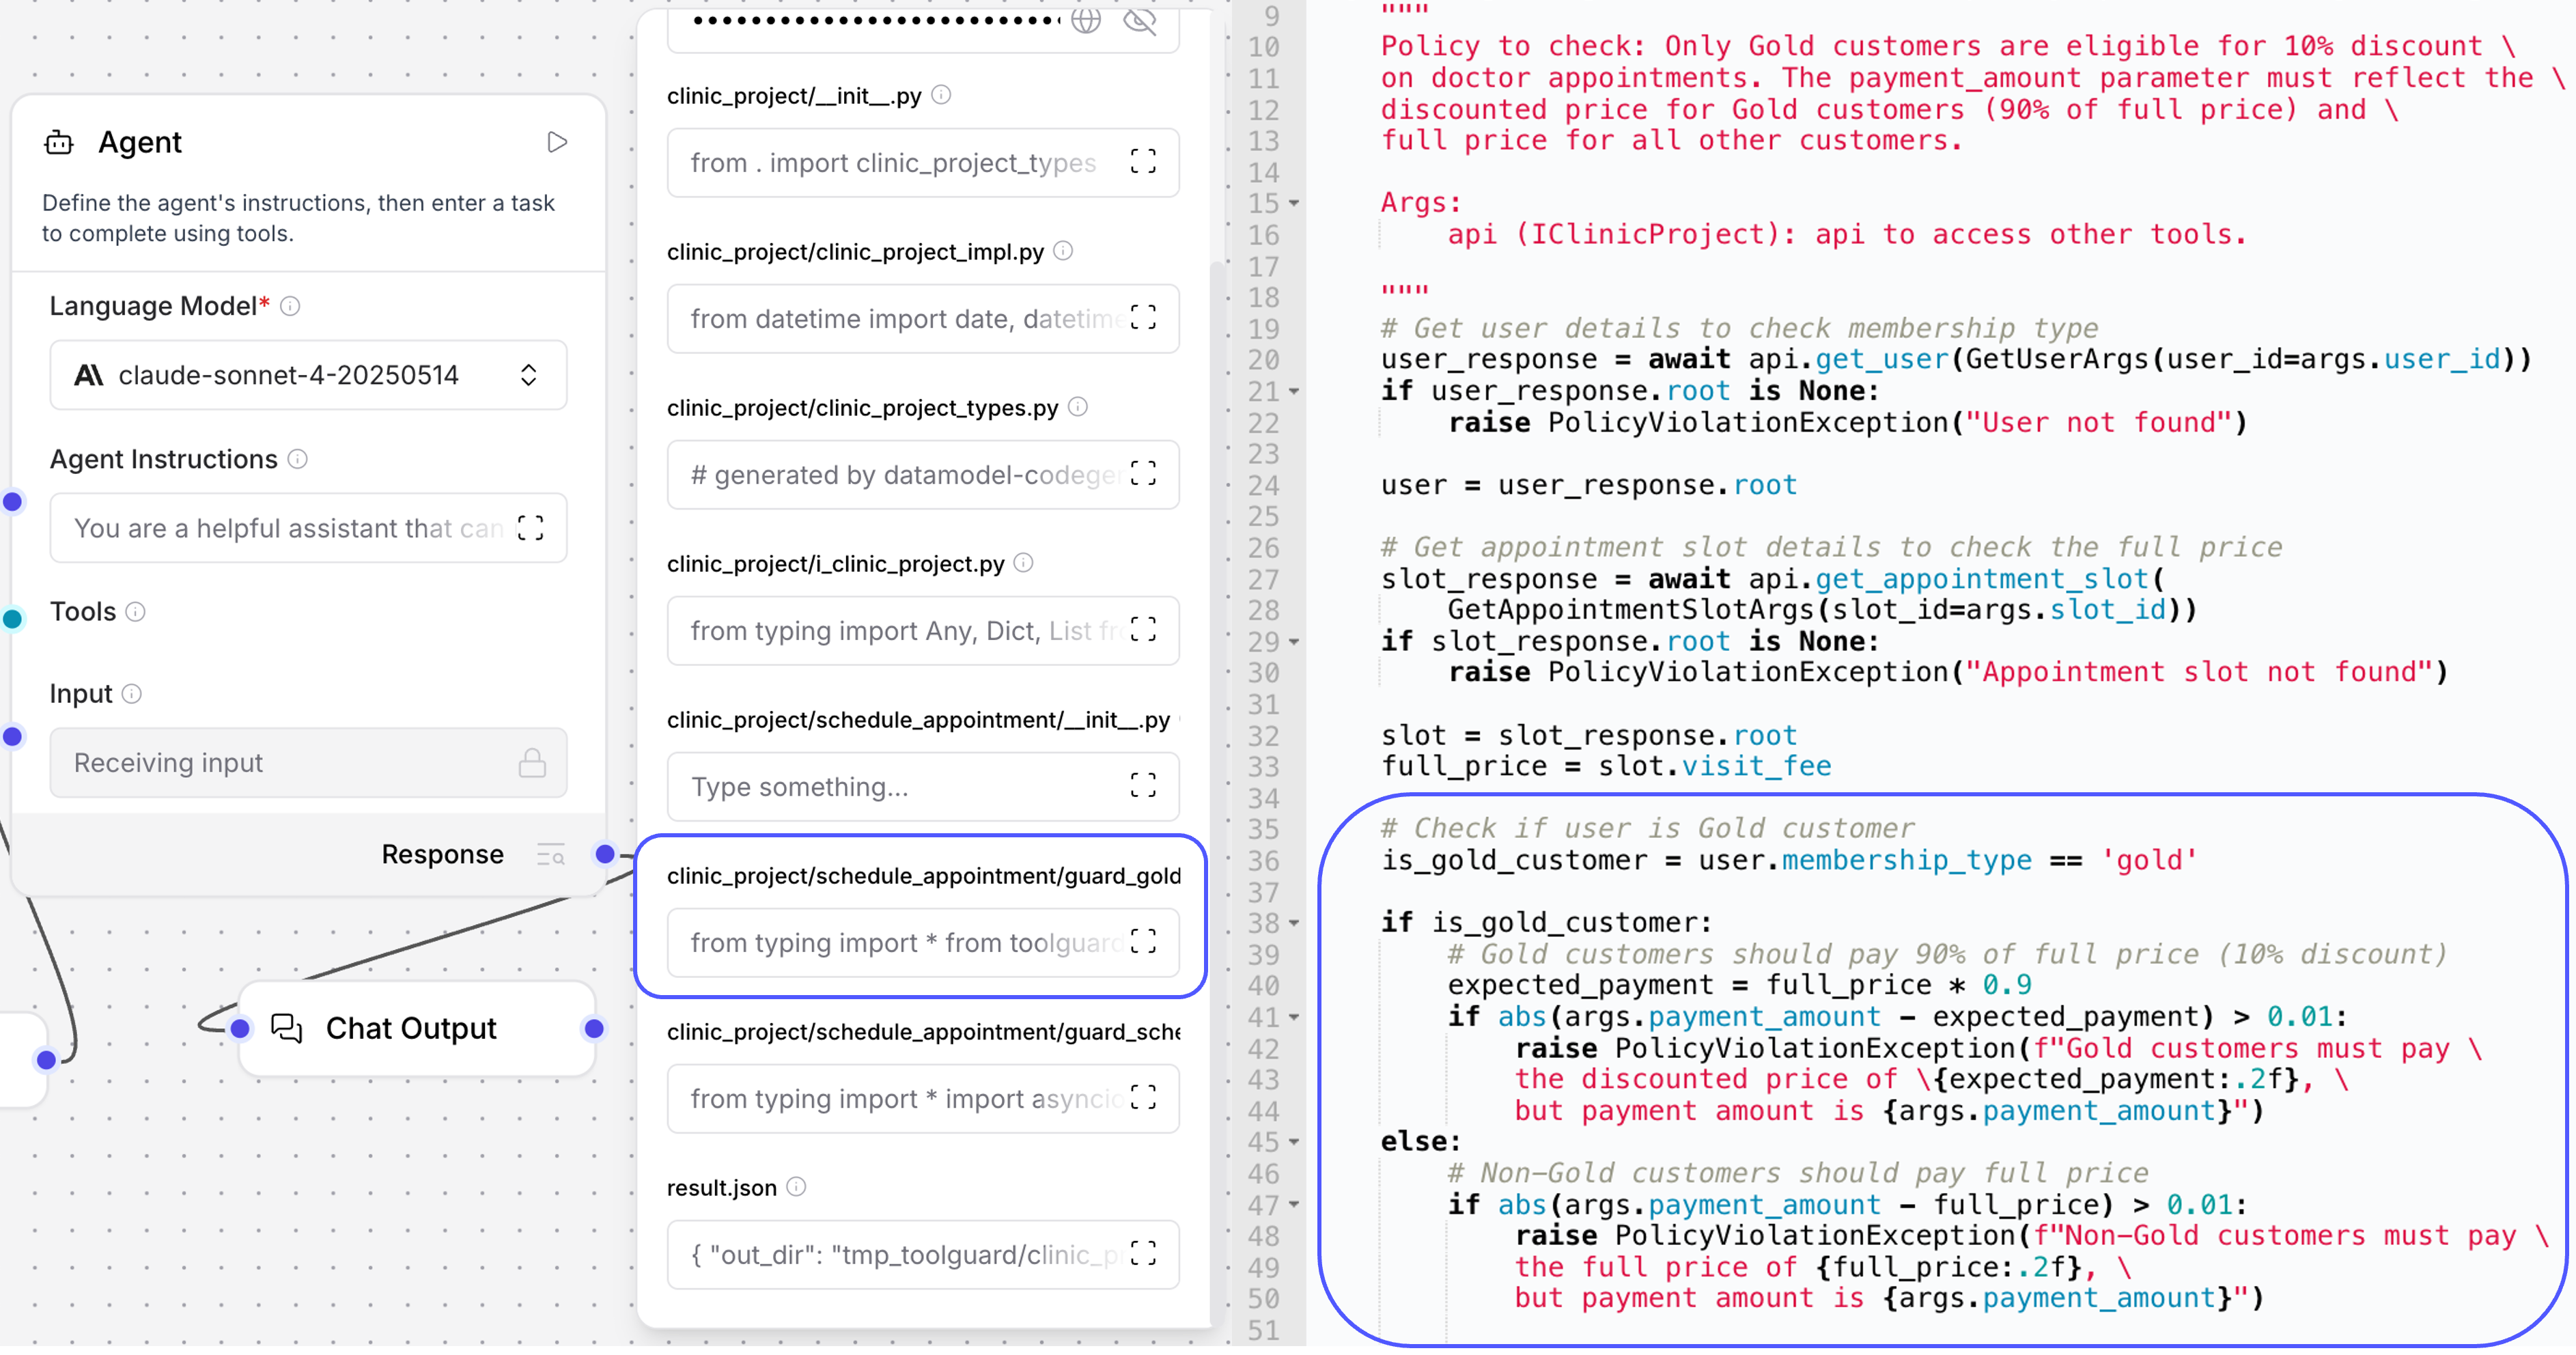Click the Receiving input field
Viewport: 2576px width, 1355px height.
pos(308,763)
